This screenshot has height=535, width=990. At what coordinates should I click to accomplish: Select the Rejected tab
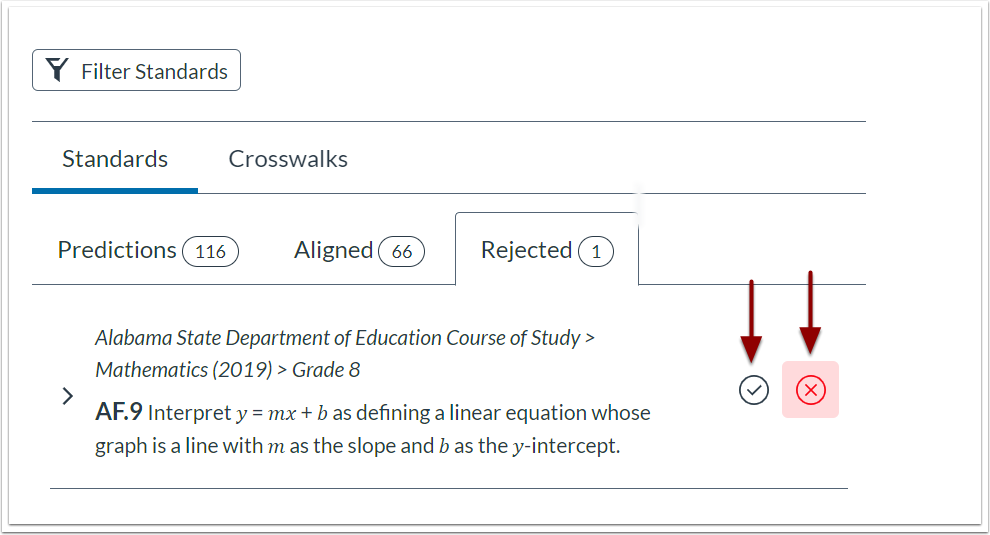pos(547,251)
